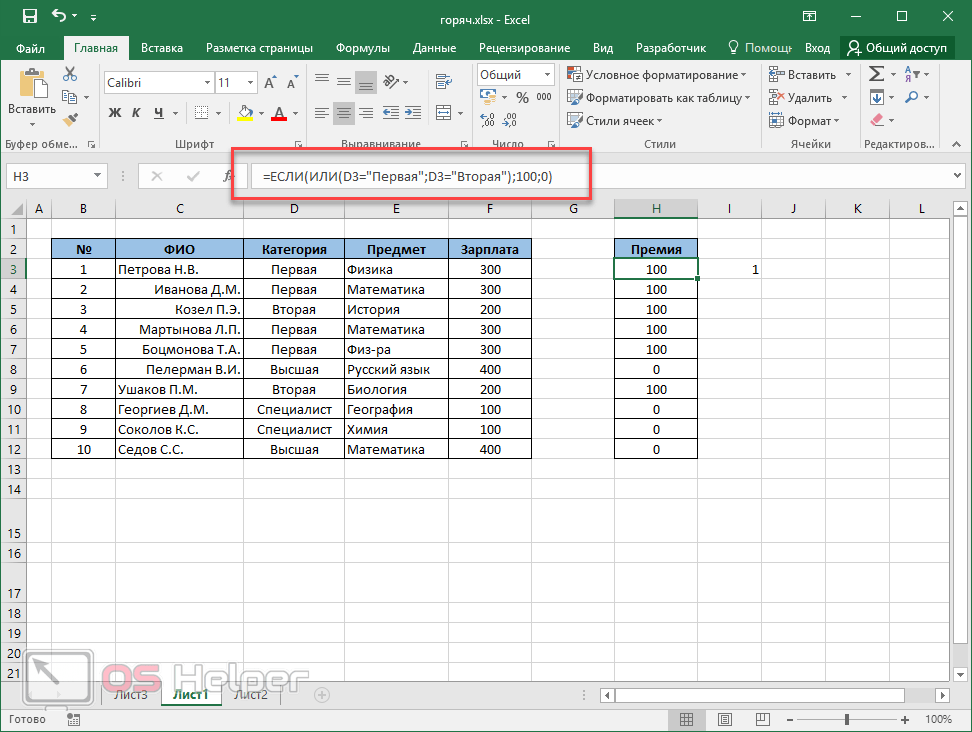
Task: Click the Name Box showing H3
Action: click(55, 176)
